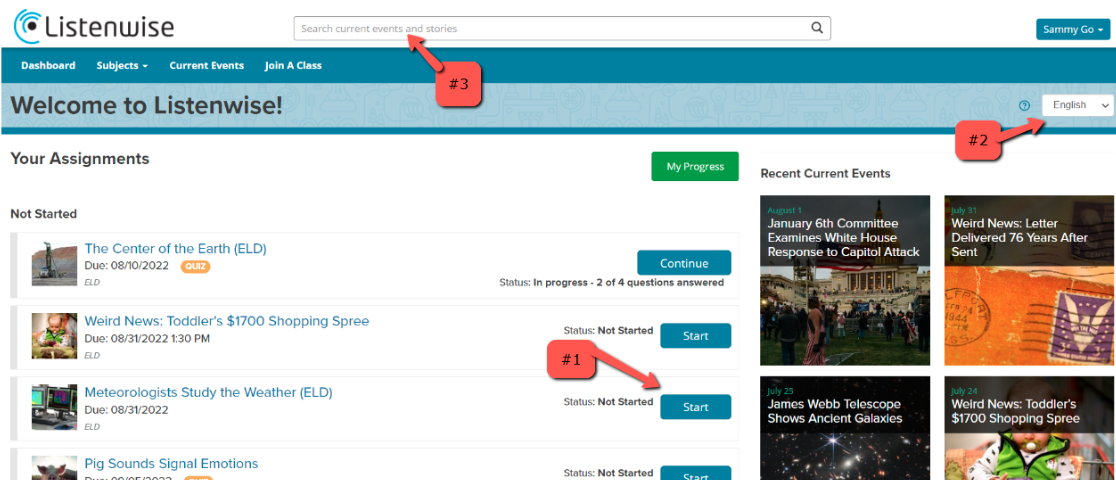This screenshot has width=1116, height=480.
Task: Click the Listenwise logo
Action: [x=93, y=26]
